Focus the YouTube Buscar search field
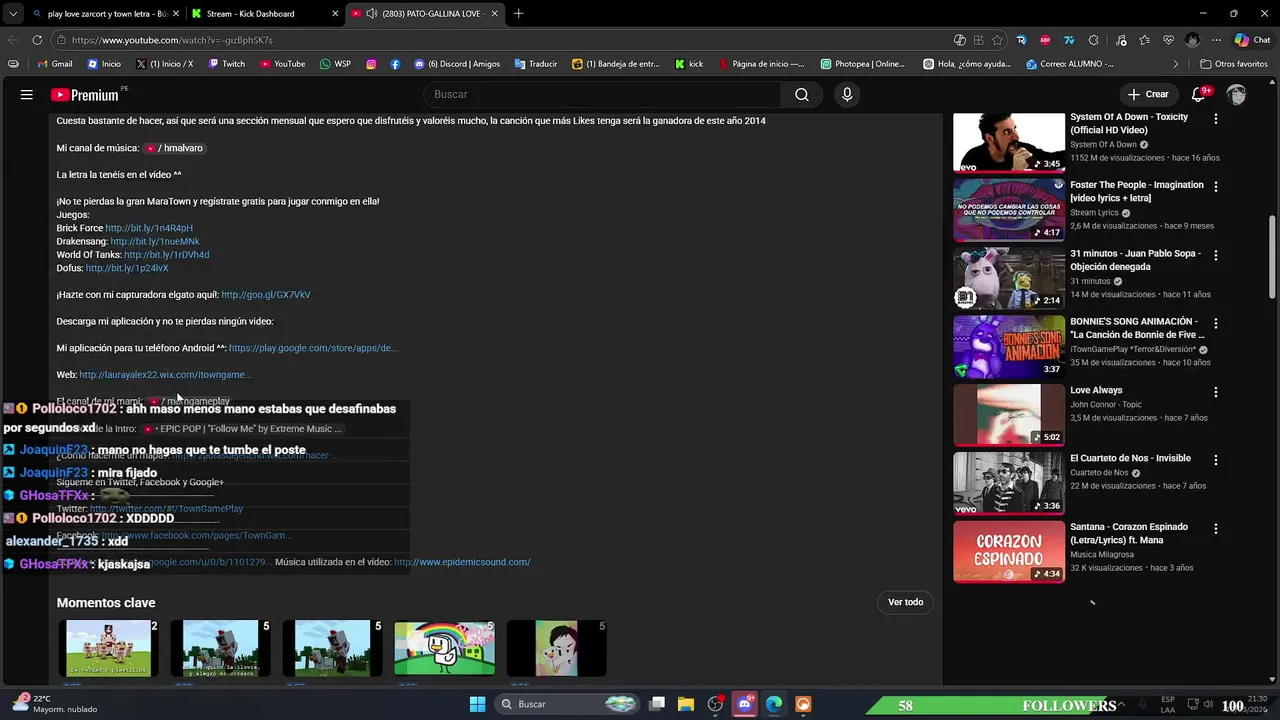 [x=602, y=94]
